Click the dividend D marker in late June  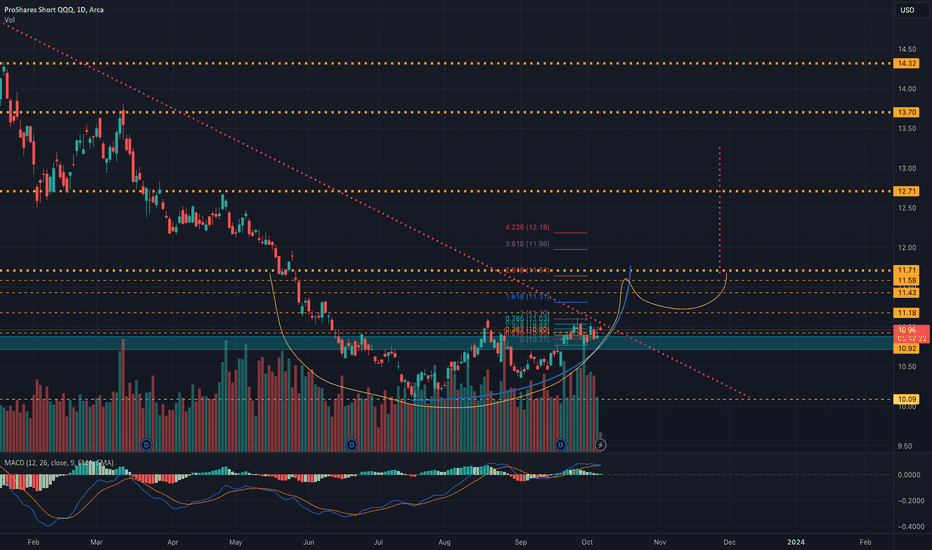[352, 445]
